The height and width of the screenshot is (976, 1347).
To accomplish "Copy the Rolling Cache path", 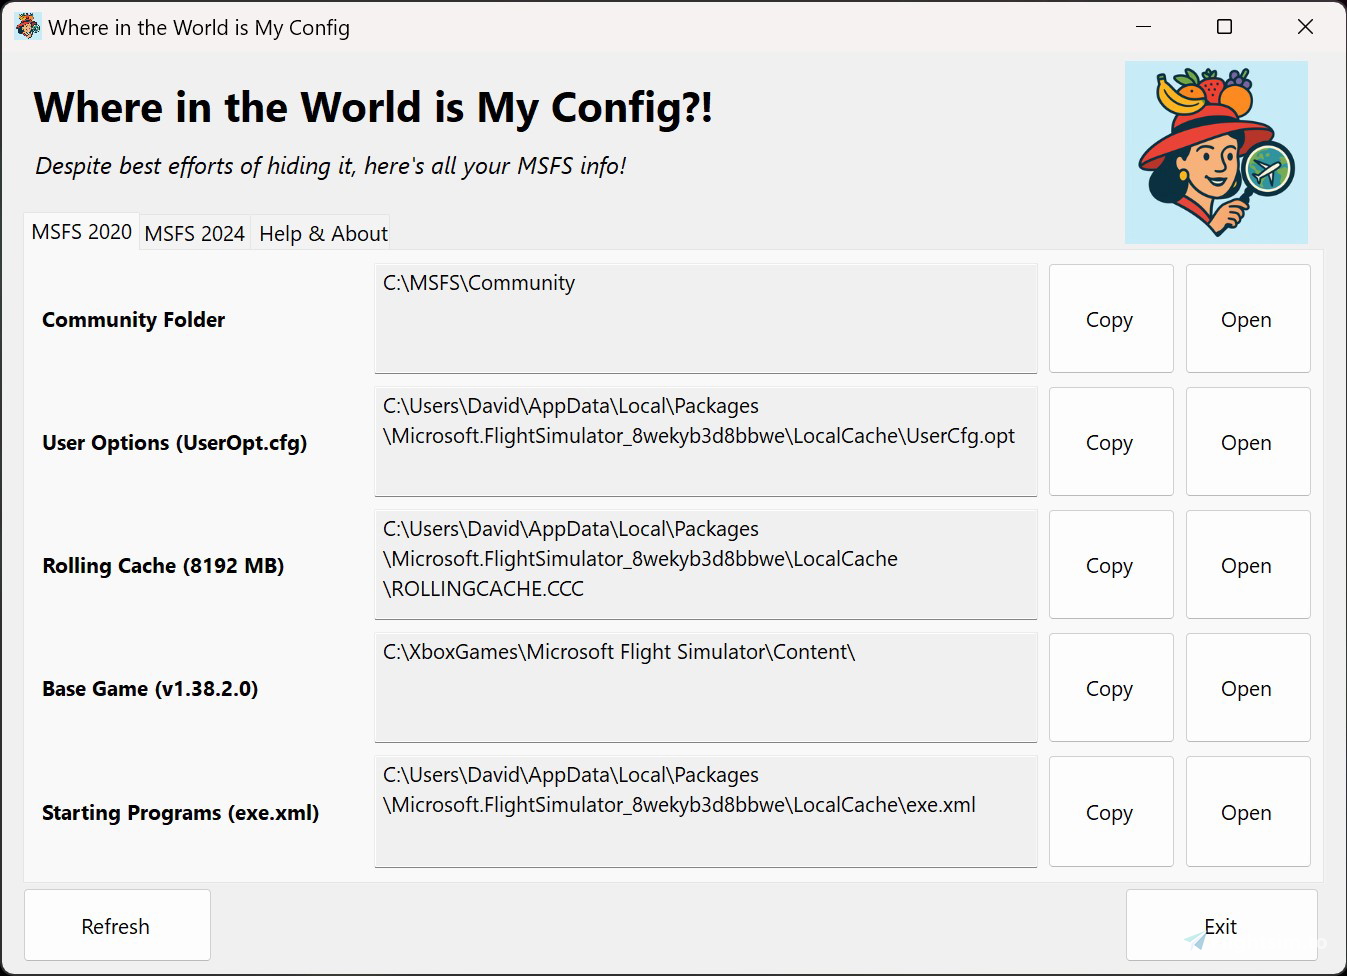I will pyautogui.click(x=1110, y=565).
